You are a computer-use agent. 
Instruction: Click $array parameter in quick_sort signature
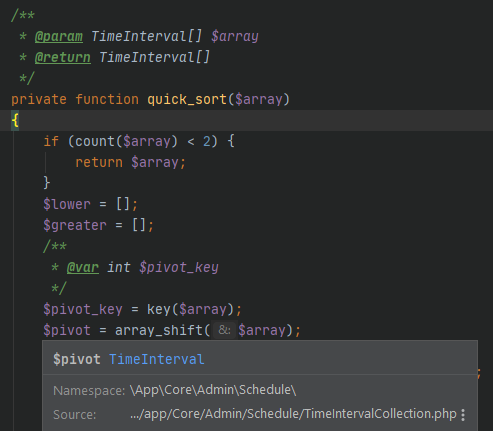[x=259, y=99]
